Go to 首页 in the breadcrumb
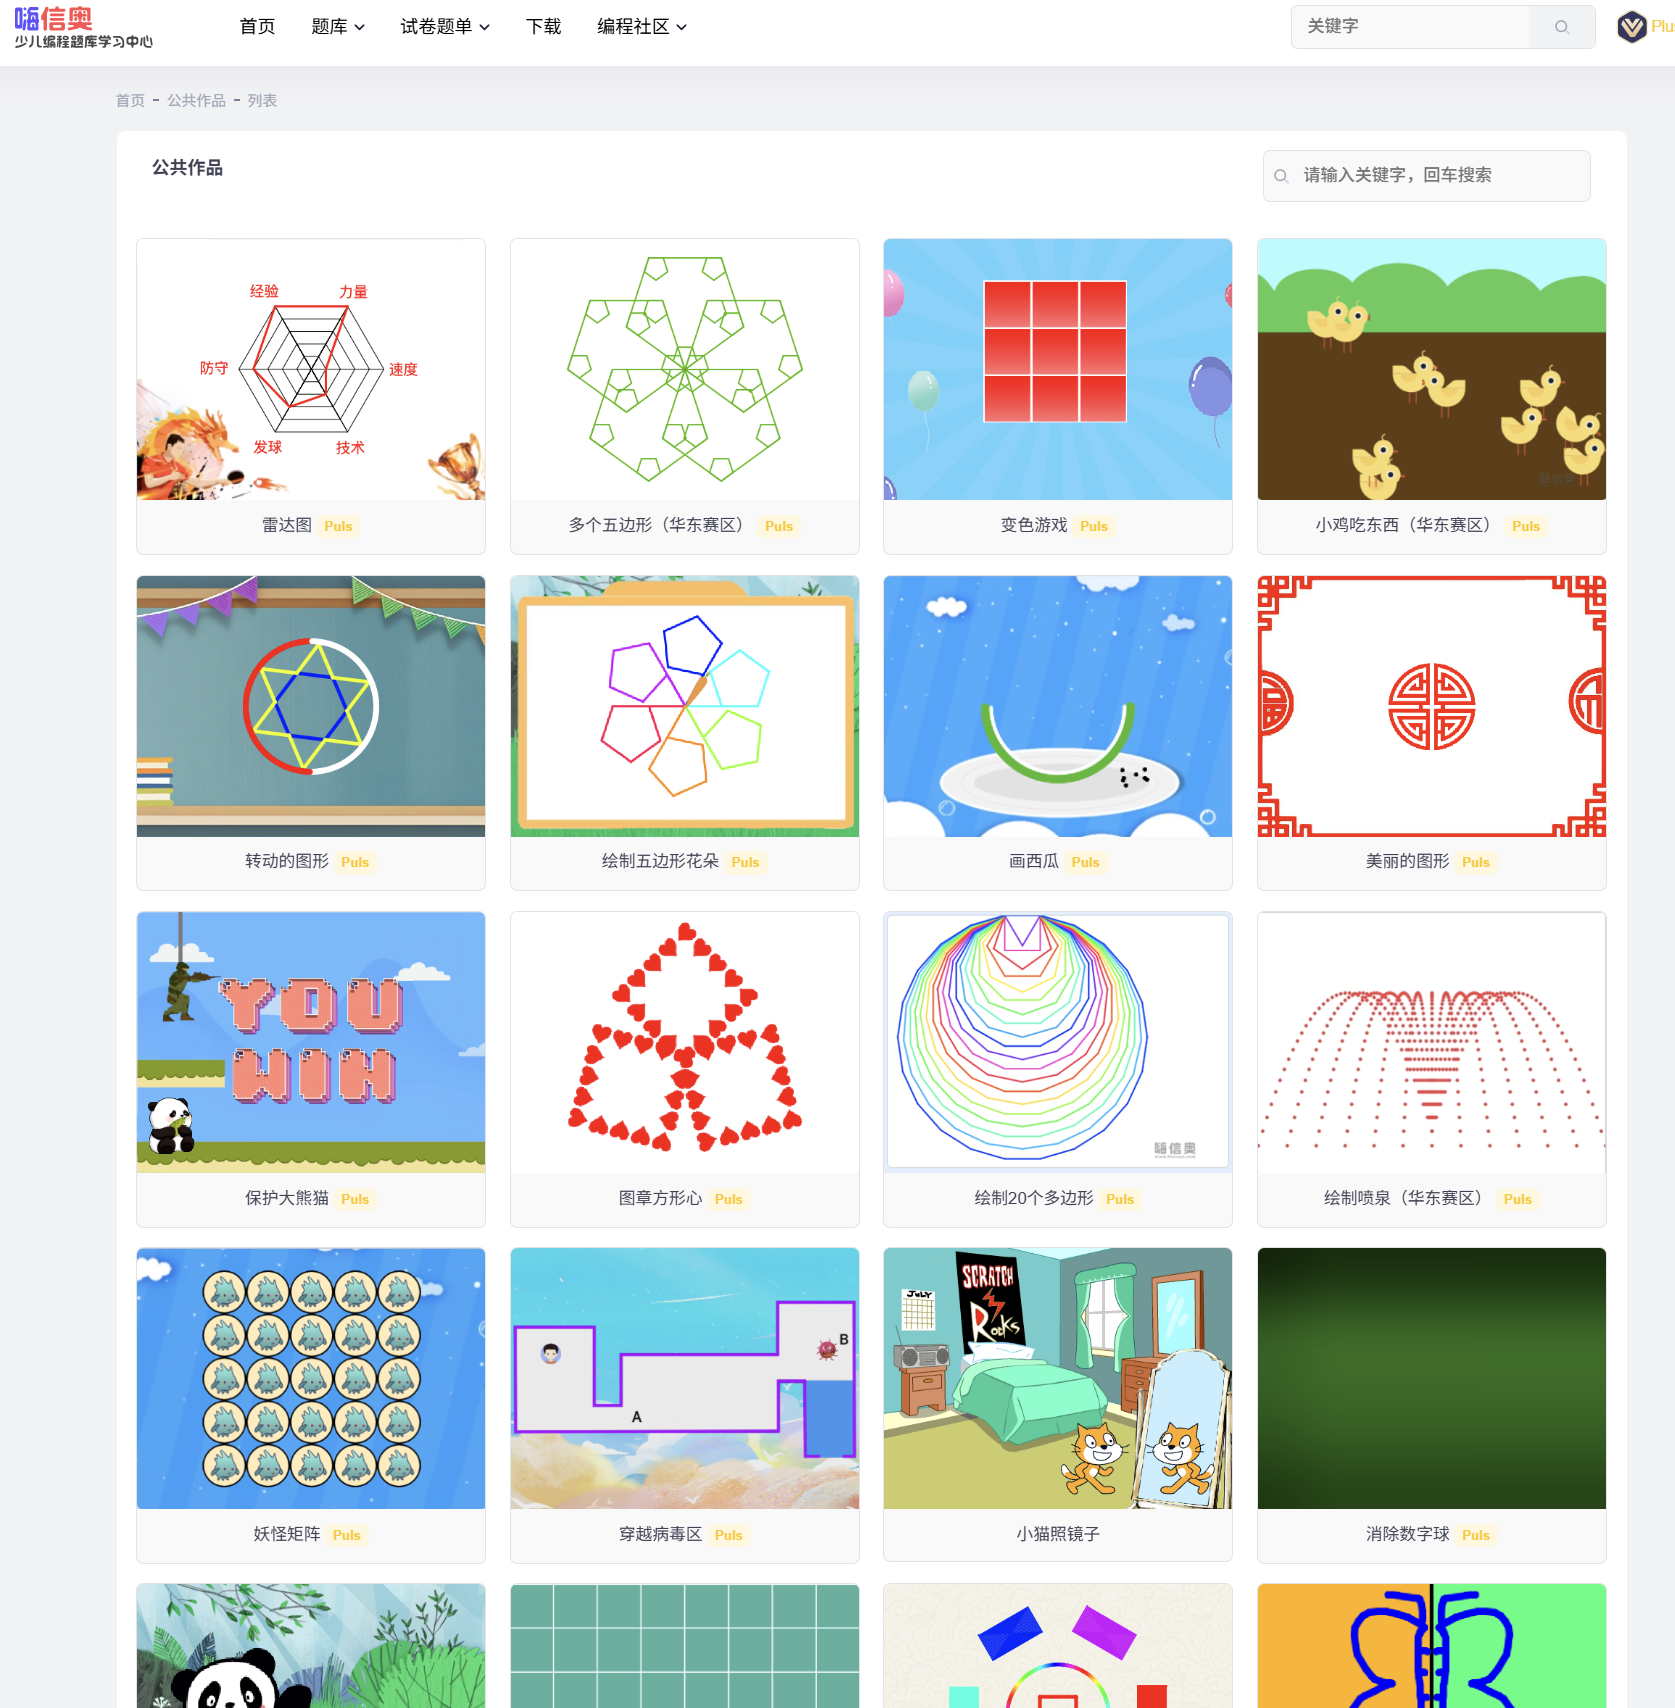1675x1708 pixels. pos(130,101)
